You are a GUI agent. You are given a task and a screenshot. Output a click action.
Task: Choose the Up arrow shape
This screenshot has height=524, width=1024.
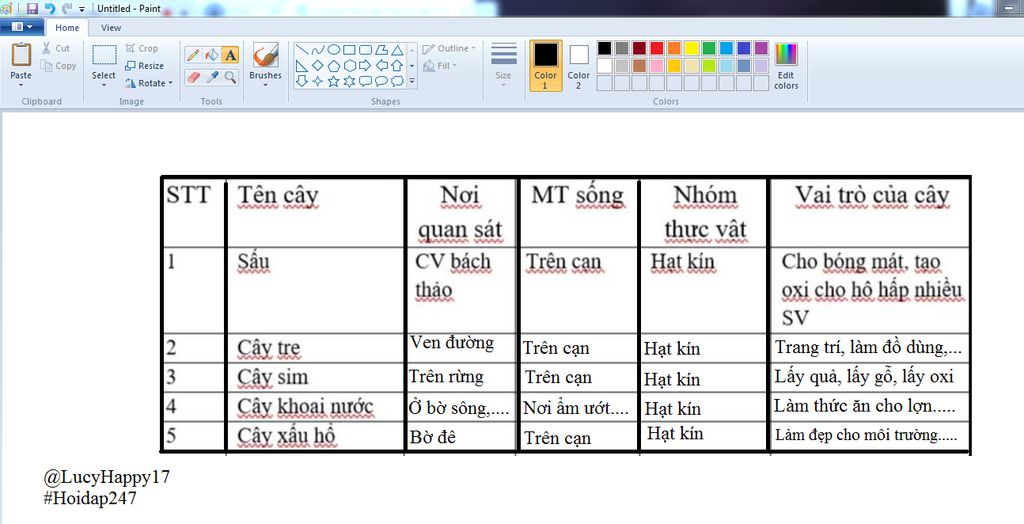click(x=397, y=65)
